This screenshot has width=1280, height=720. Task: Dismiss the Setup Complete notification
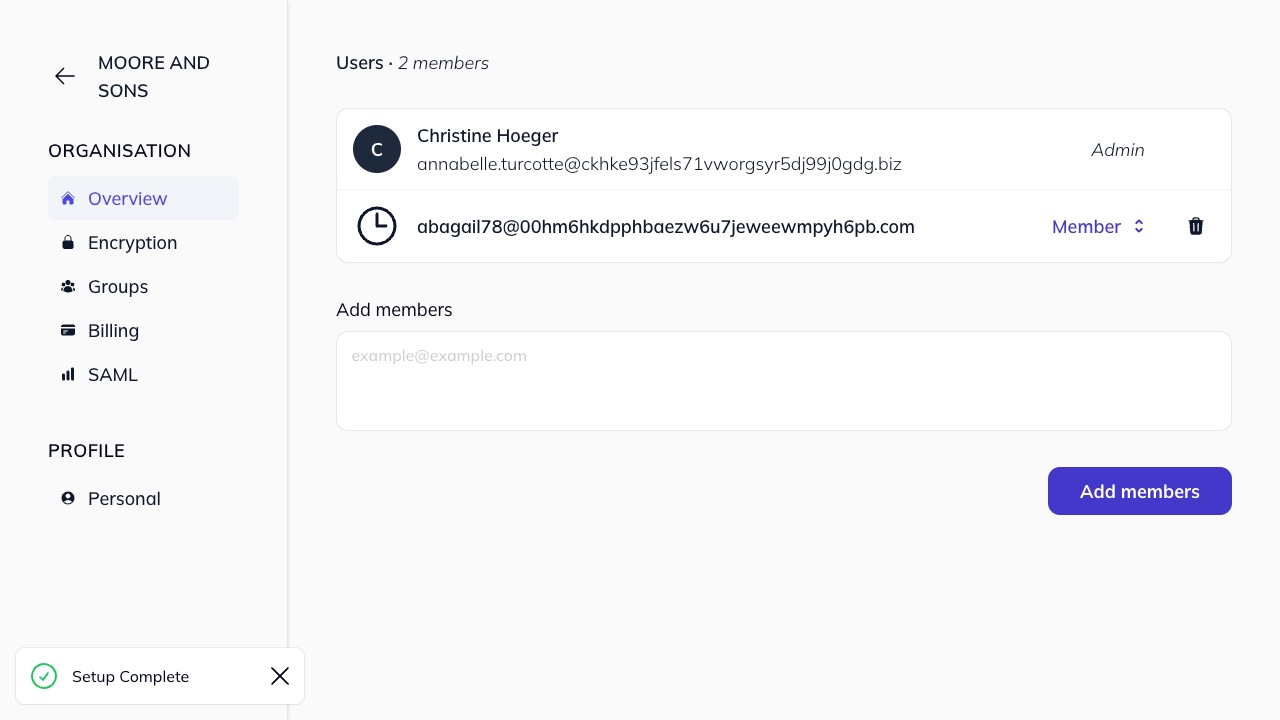[279, 676]
